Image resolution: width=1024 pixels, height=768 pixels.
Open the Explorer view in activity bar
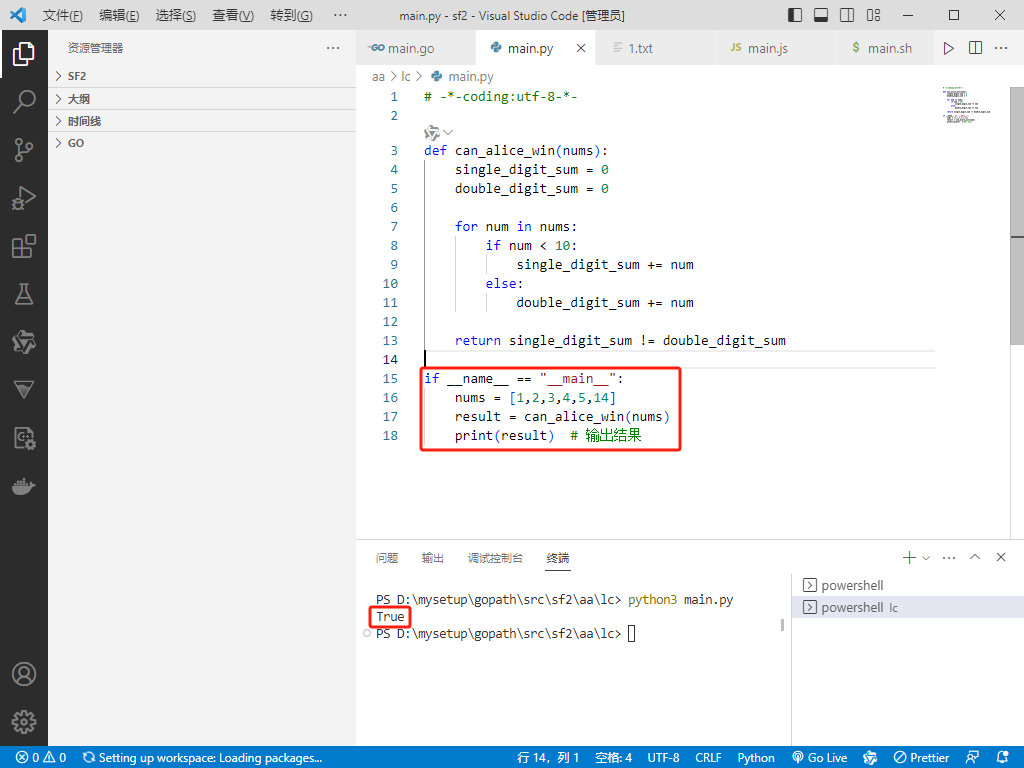tap(24, 54)
